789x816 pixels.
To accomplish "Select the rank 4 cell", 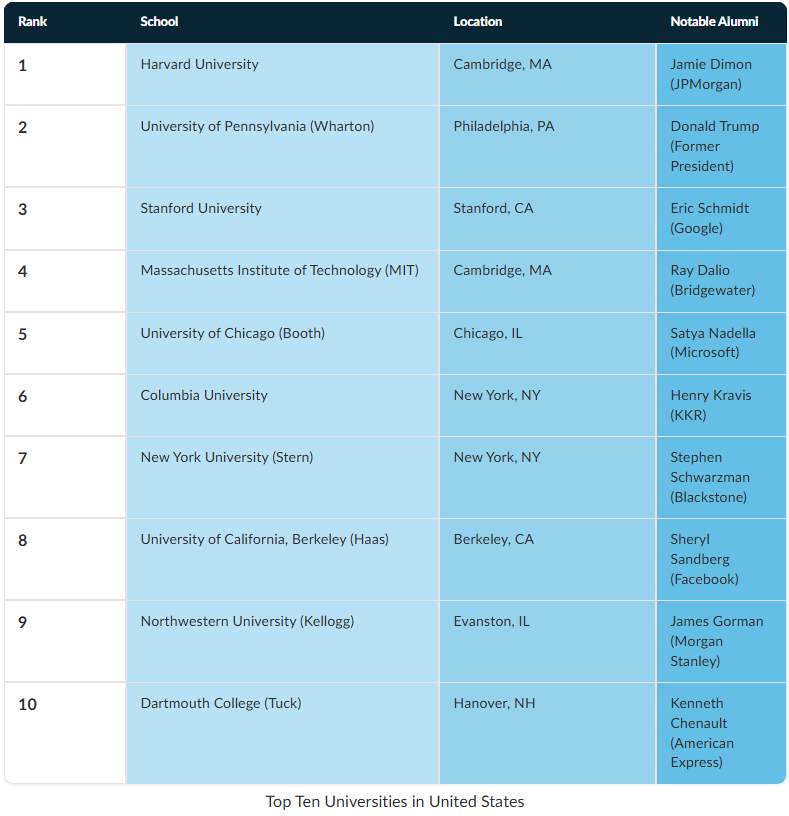I will tap(65, 281).
